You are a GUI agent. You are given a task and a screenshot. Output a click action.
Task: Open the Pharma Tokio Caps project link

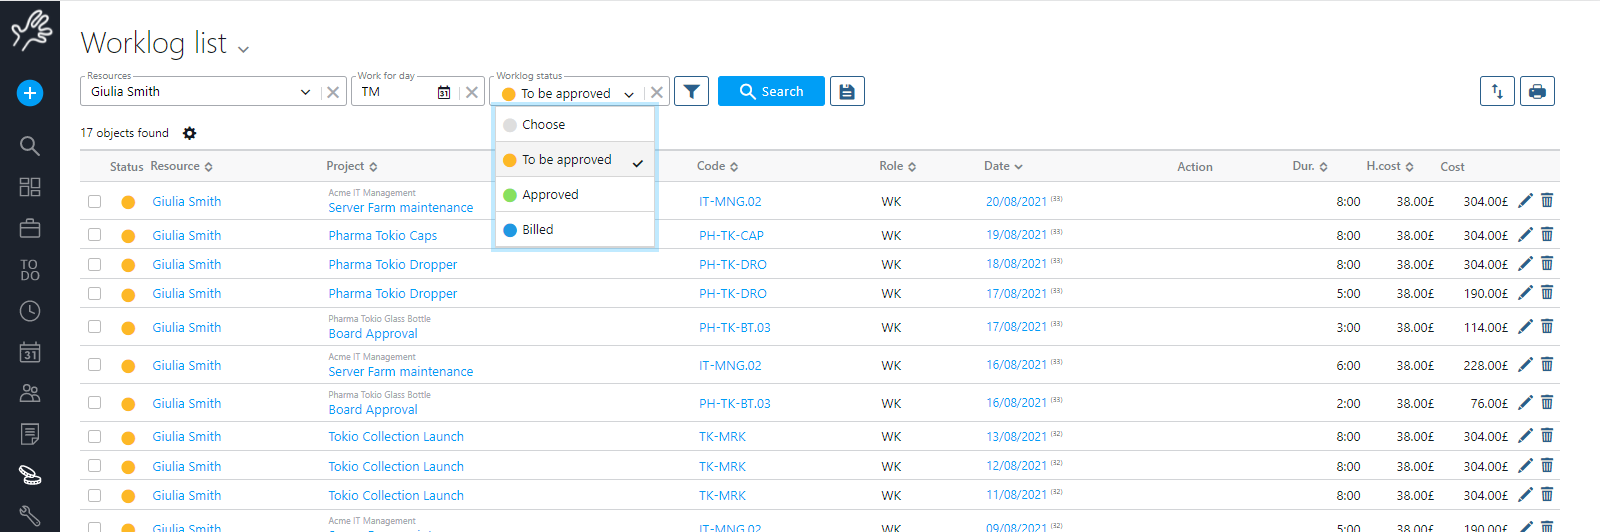(383, 236)
